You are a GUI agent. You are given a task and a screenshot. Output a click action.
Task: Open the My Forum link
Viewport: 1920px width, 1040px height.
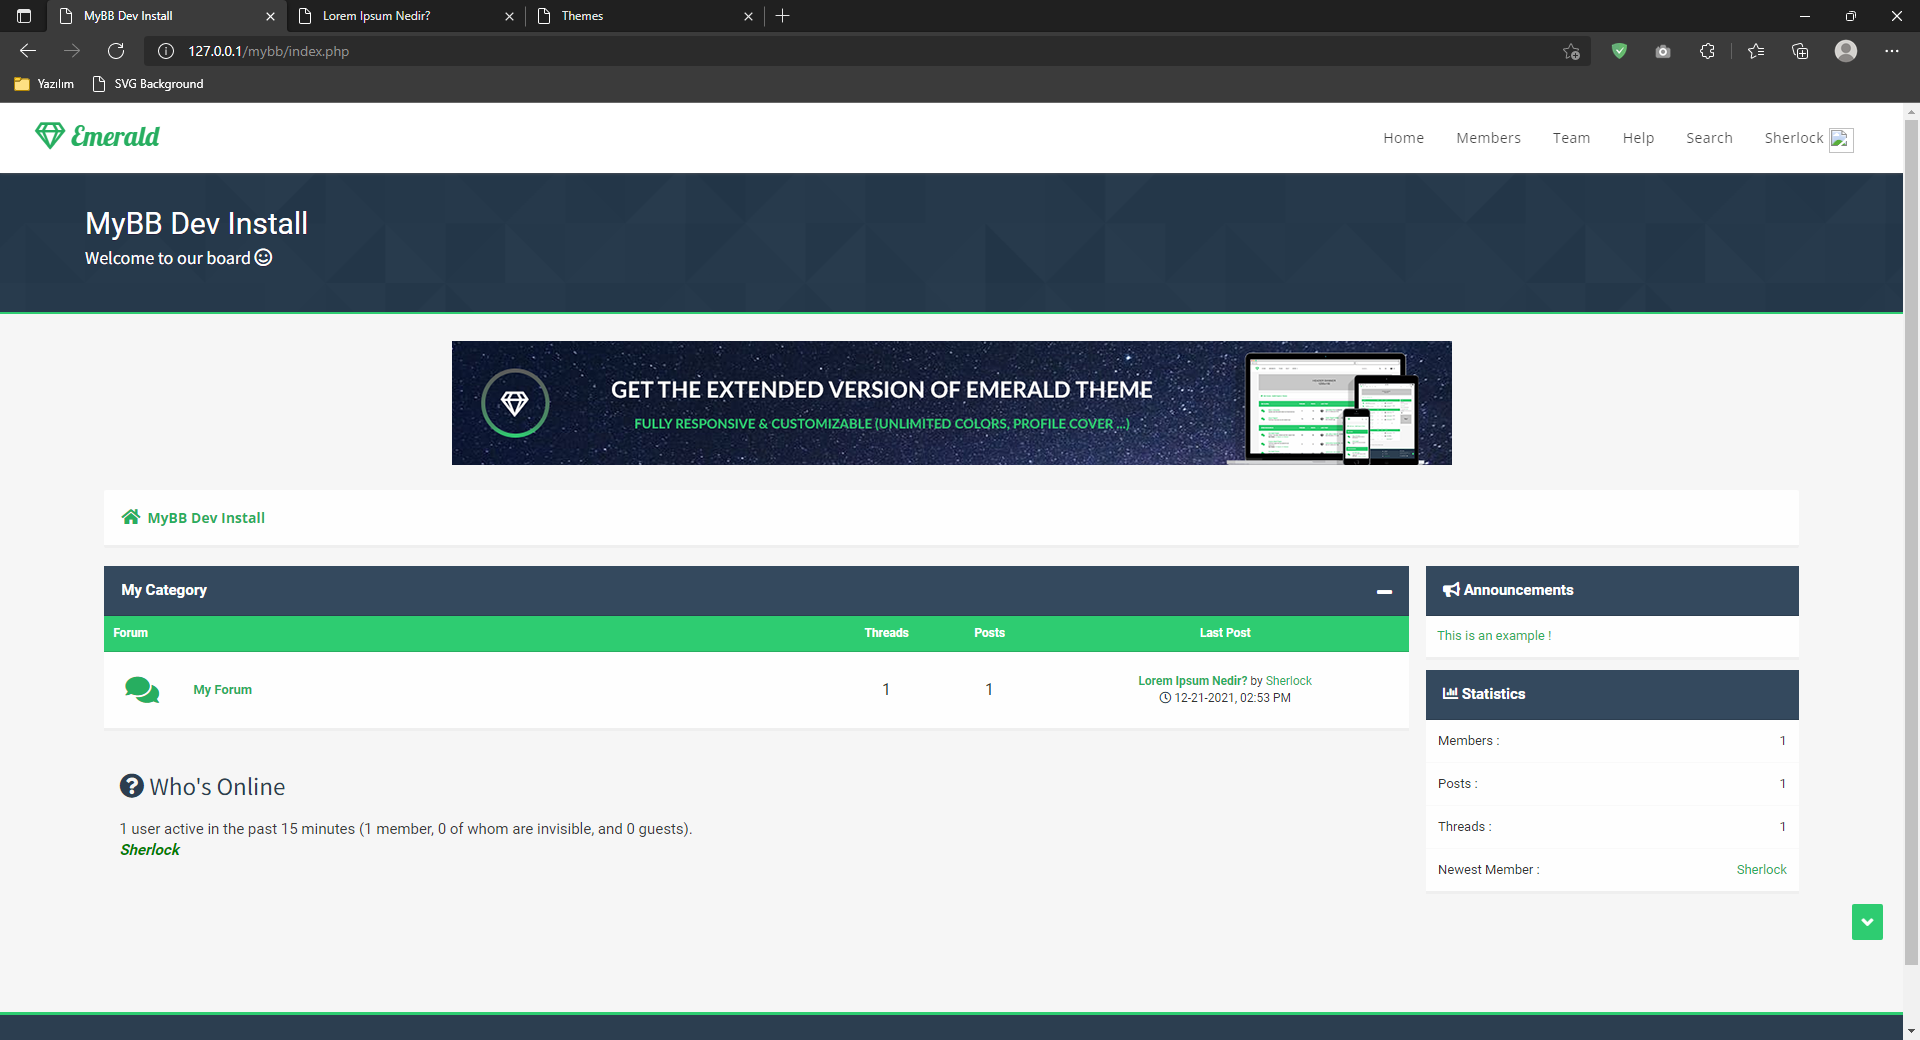(222, 690)
